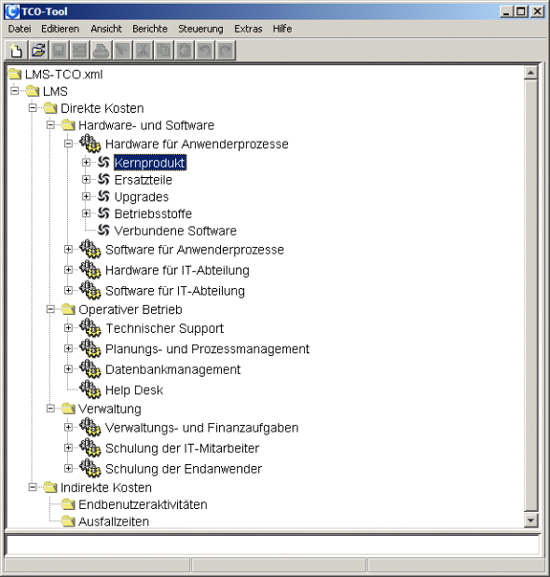Image resolution: width=550 pixels, height=577 pixels.
Task: Click the gears icon beside Datenbankmanagement
Action: click(90, 369)
